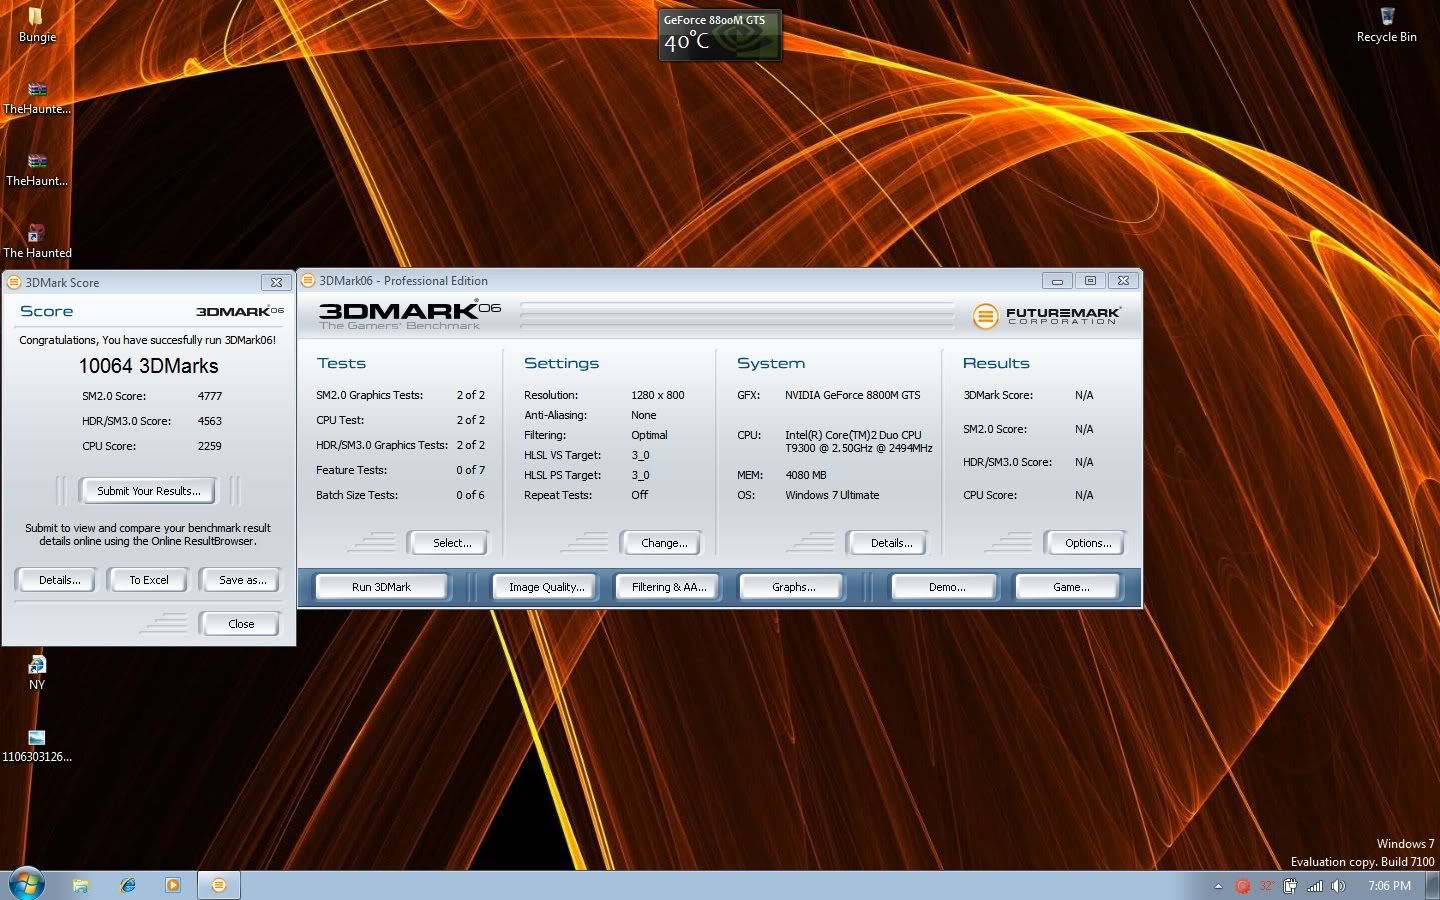Click the Resolution value '1280 x 800'

click(658, 395)
